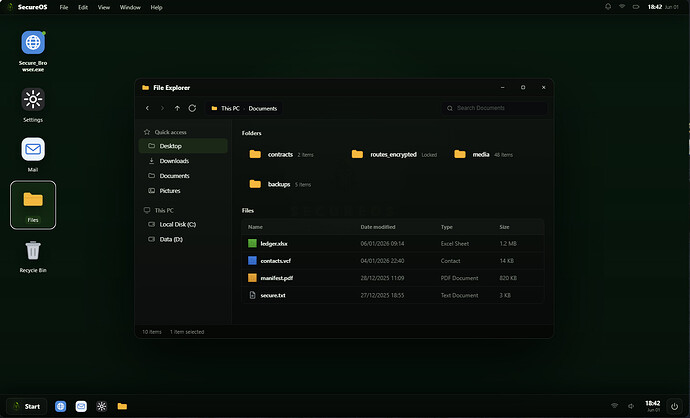Sort by the Date modified column header
690x418 pixels.
point(378,227)
